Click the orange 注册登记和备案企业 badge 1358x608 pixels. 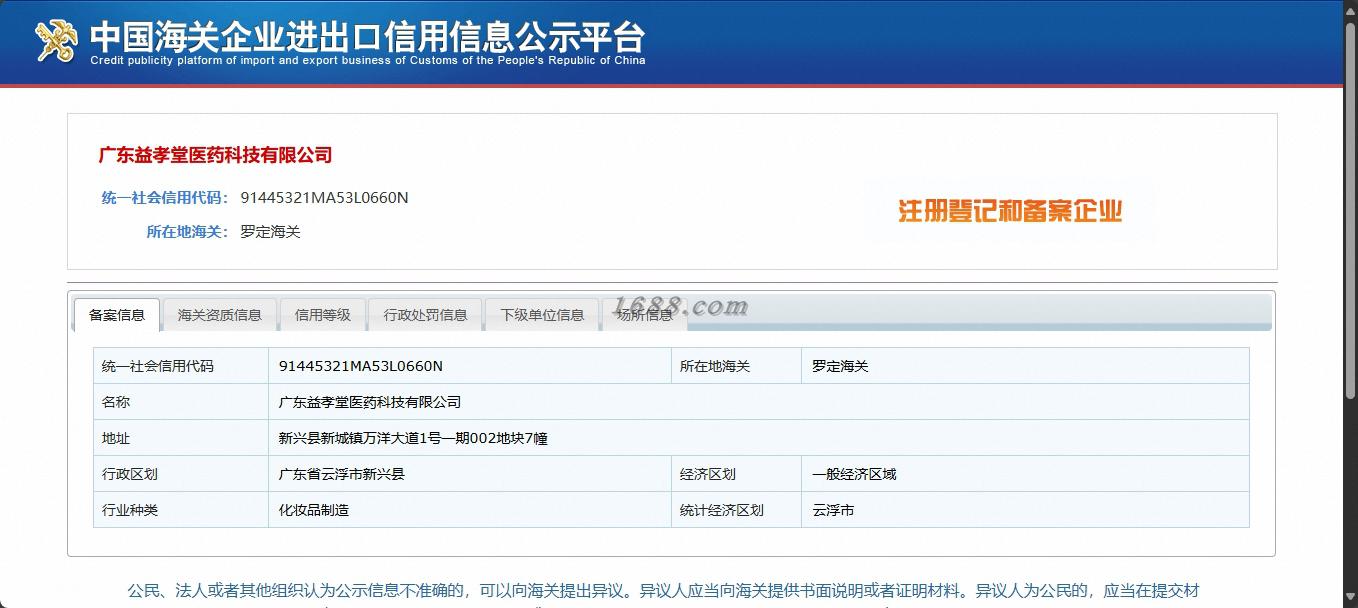[x=1010, y=210]
